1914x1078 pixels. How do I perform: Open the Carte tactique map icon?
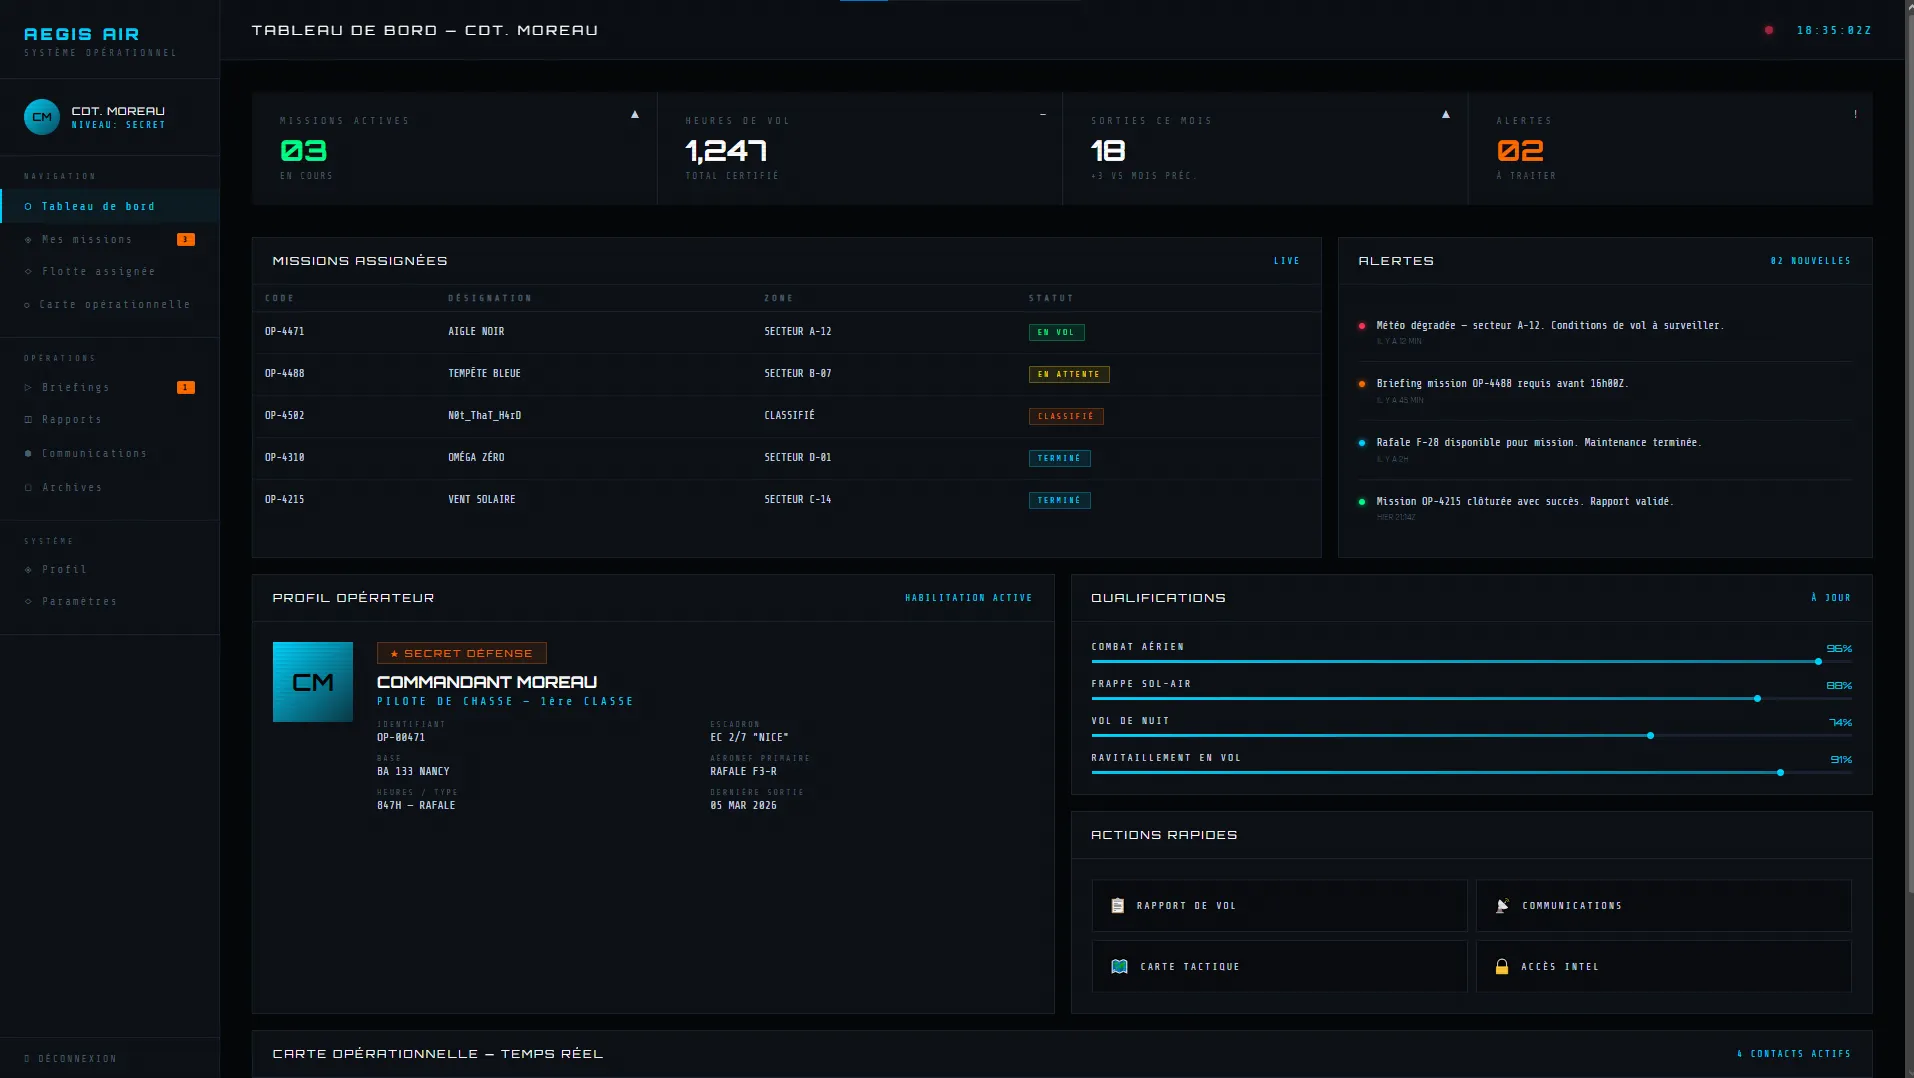(x=1119, y=967)
